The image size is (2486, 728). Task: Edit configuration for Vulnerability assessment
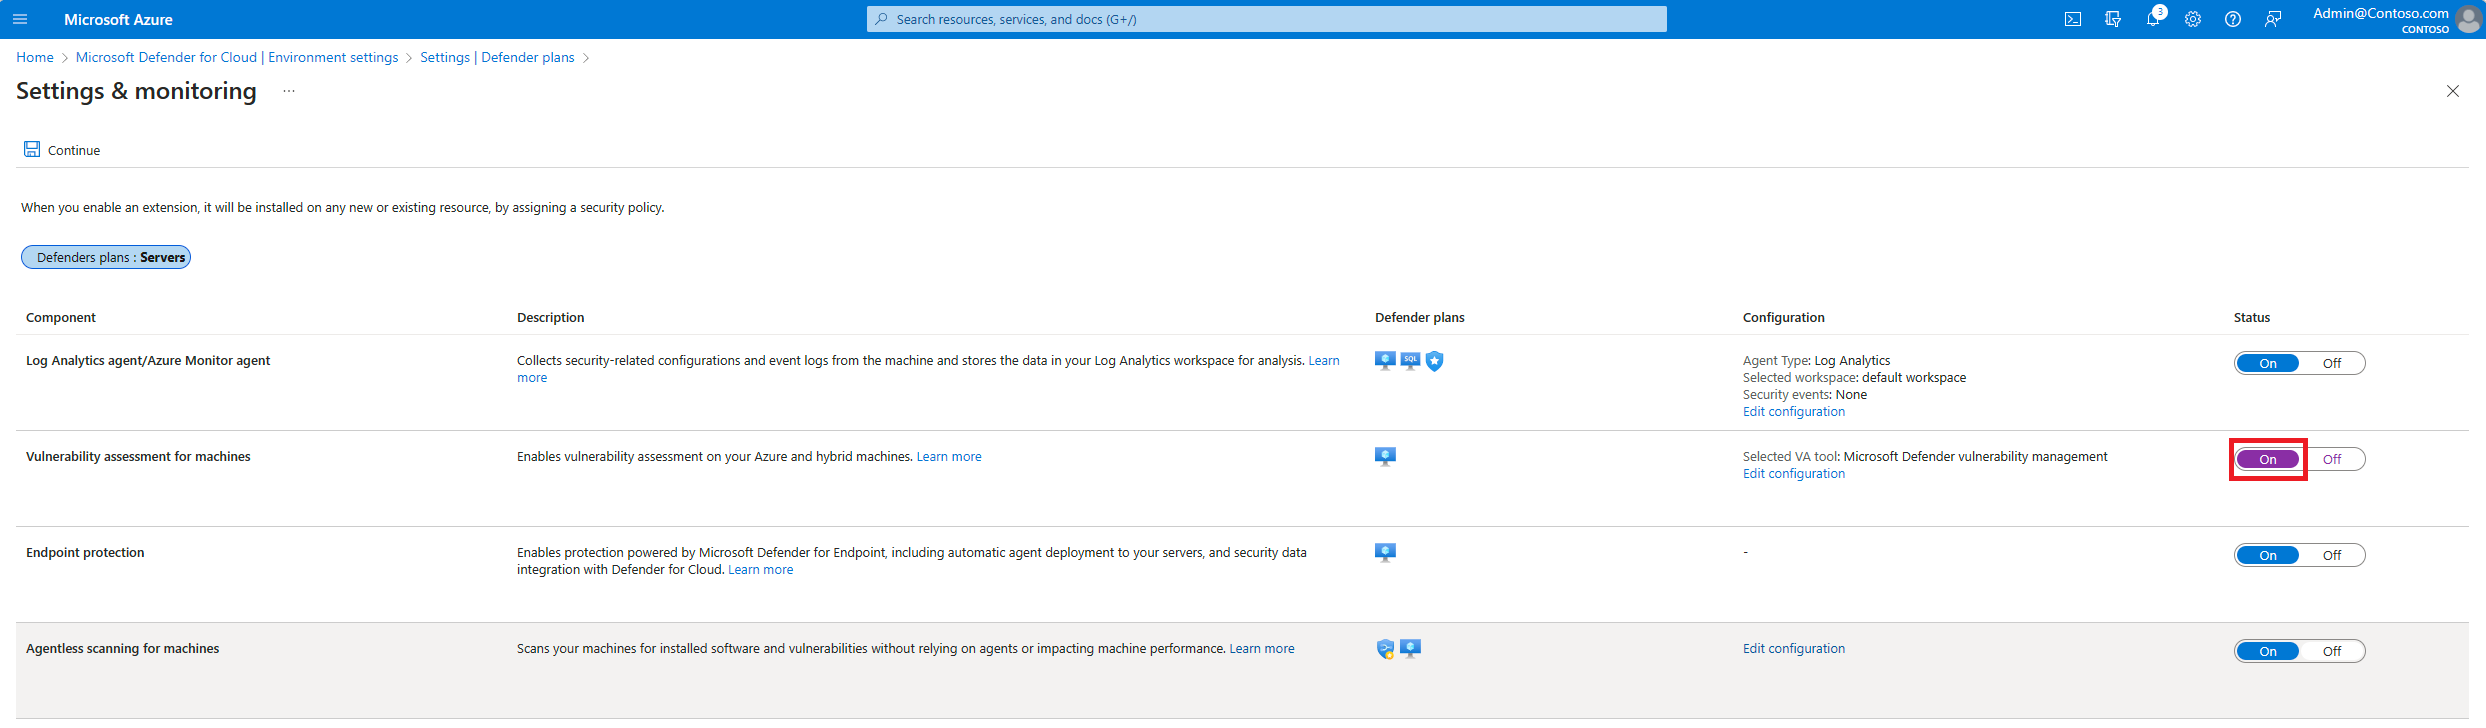pos(1794,474)
